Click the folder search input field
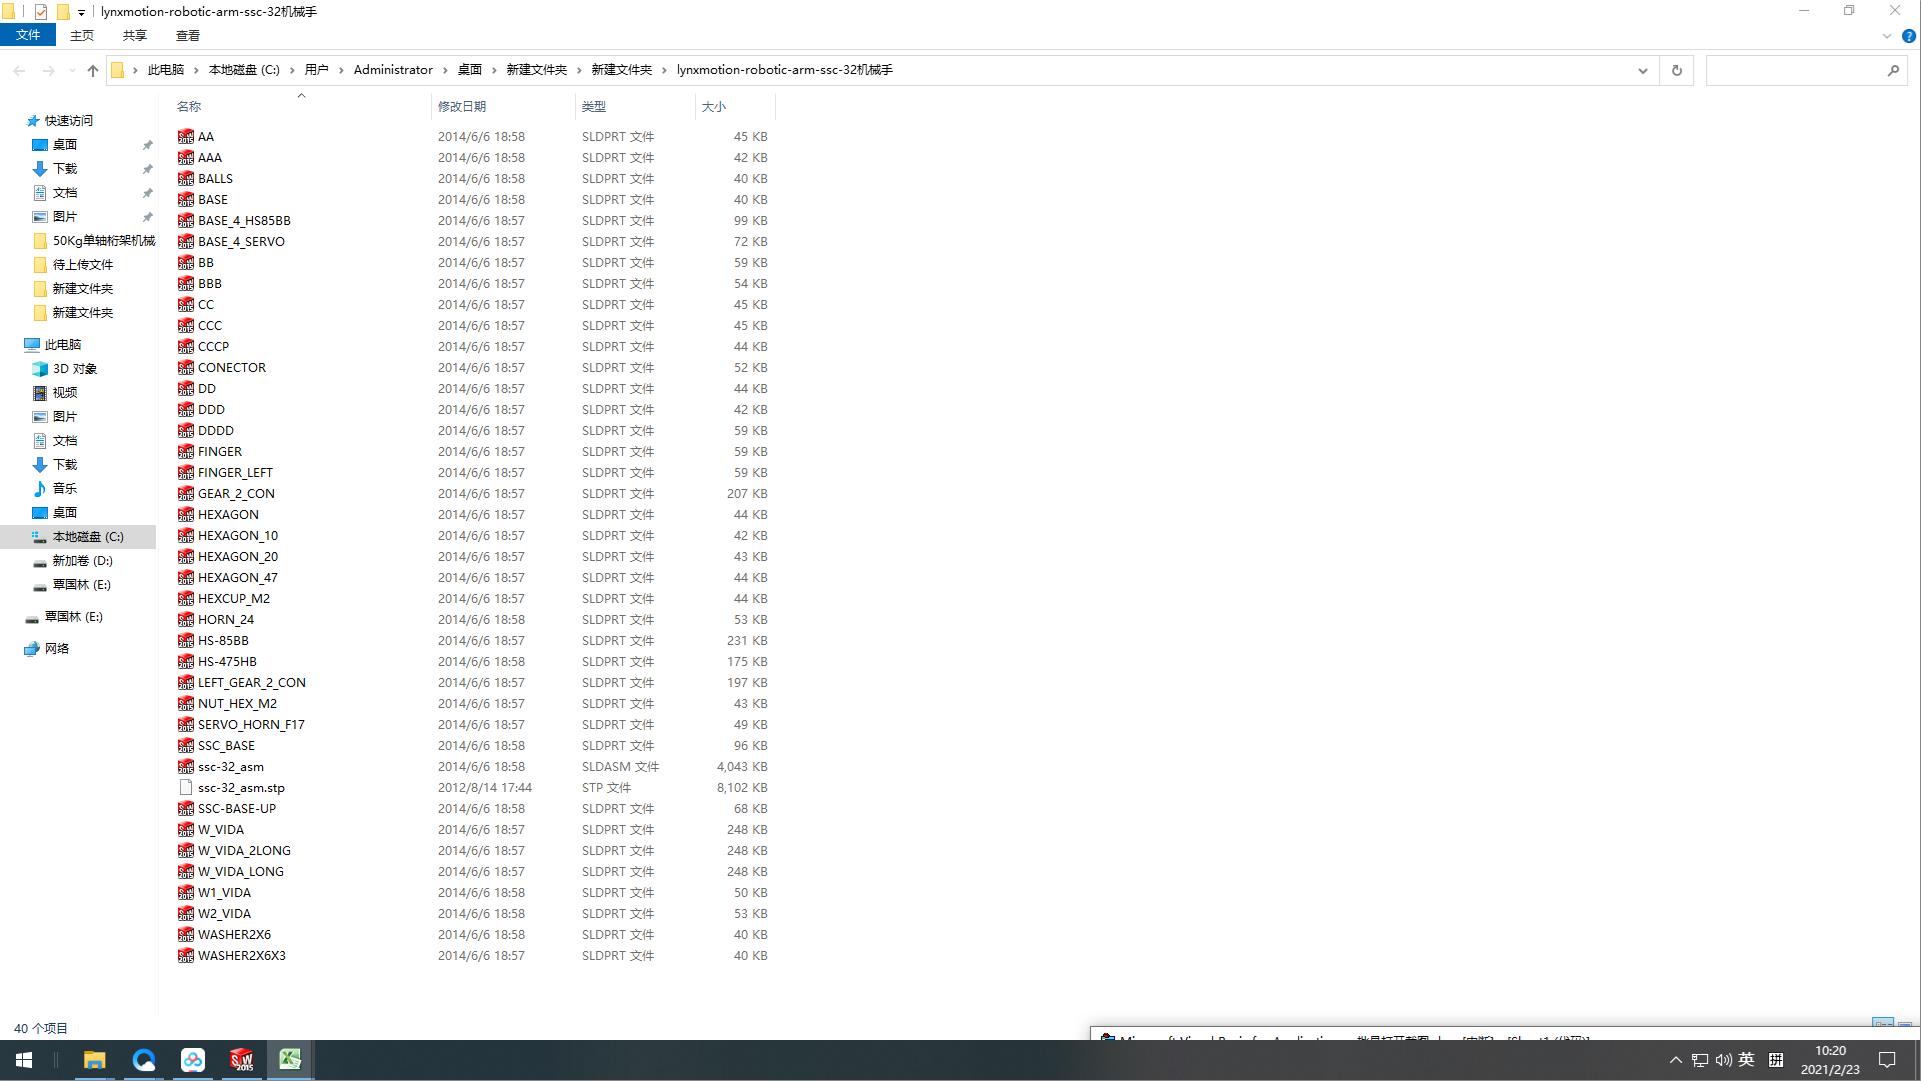The height and width of the screenshot is (1081, 1921). pyautogui.click(x=1795, y=70)
